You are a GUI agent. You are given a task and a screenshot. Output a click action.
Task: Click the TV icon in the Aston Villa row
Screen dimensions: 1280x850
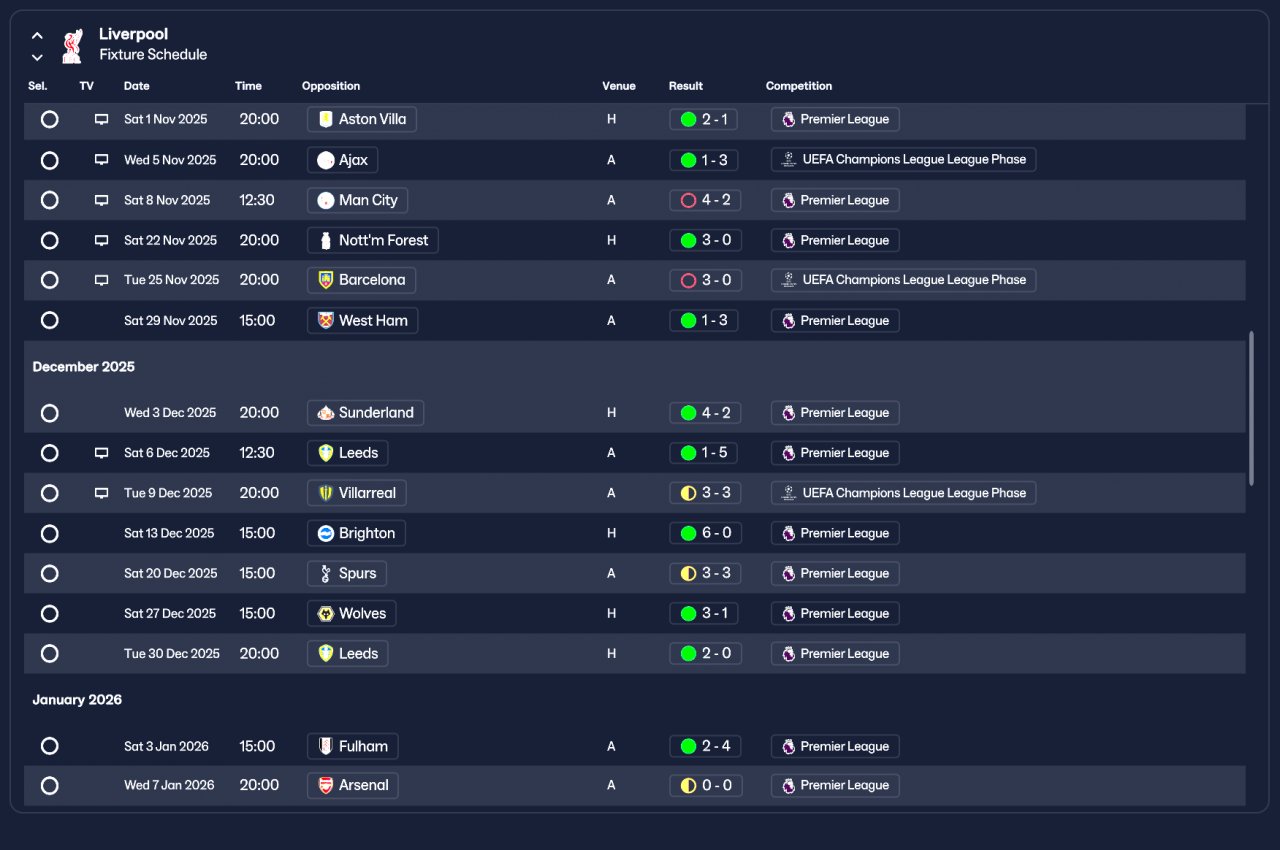click(101, 119)
